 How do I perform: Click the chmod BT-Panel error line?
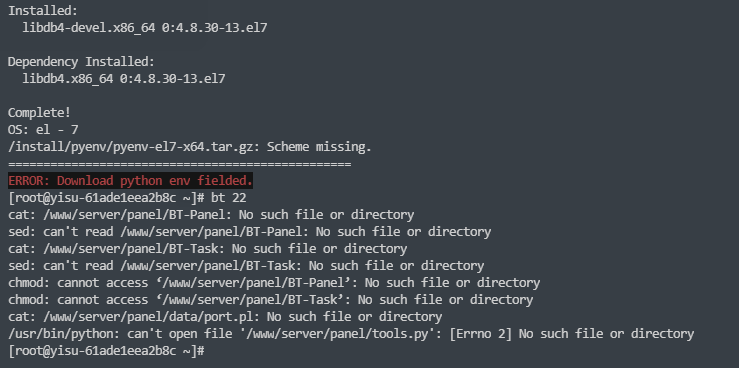pyautogui.click(x=274, y=283)
